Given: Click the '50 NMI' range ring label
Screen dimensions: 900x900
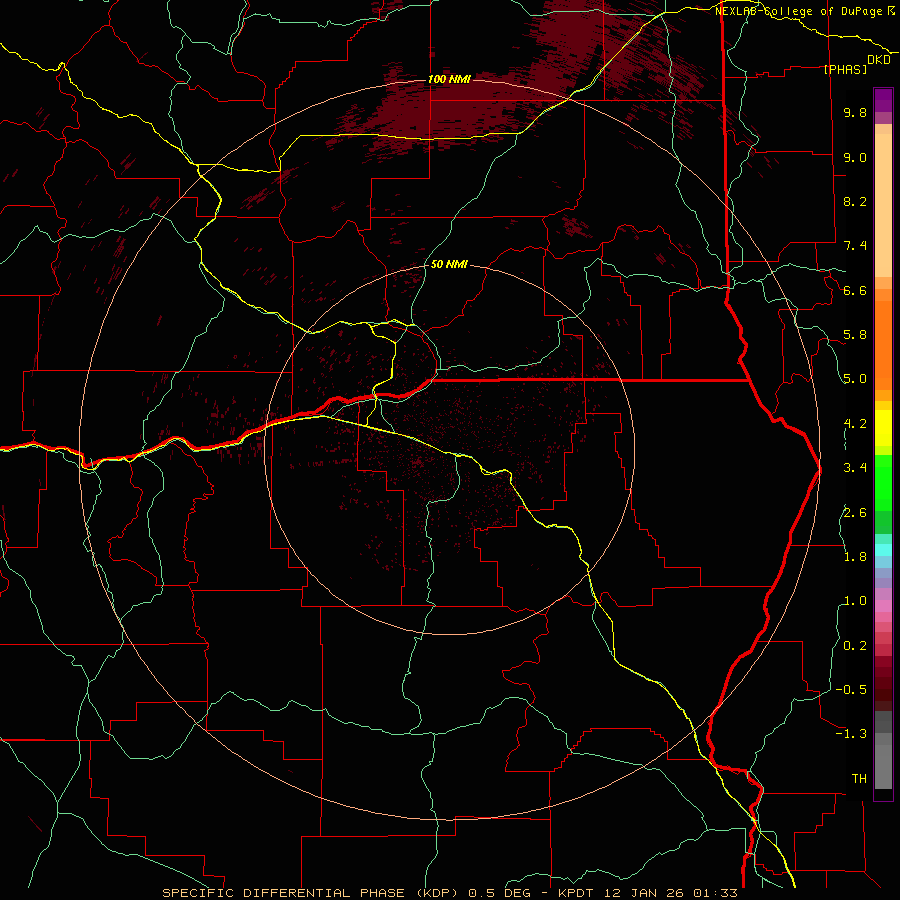Looking at the screenshot, I should pos(449,264).
